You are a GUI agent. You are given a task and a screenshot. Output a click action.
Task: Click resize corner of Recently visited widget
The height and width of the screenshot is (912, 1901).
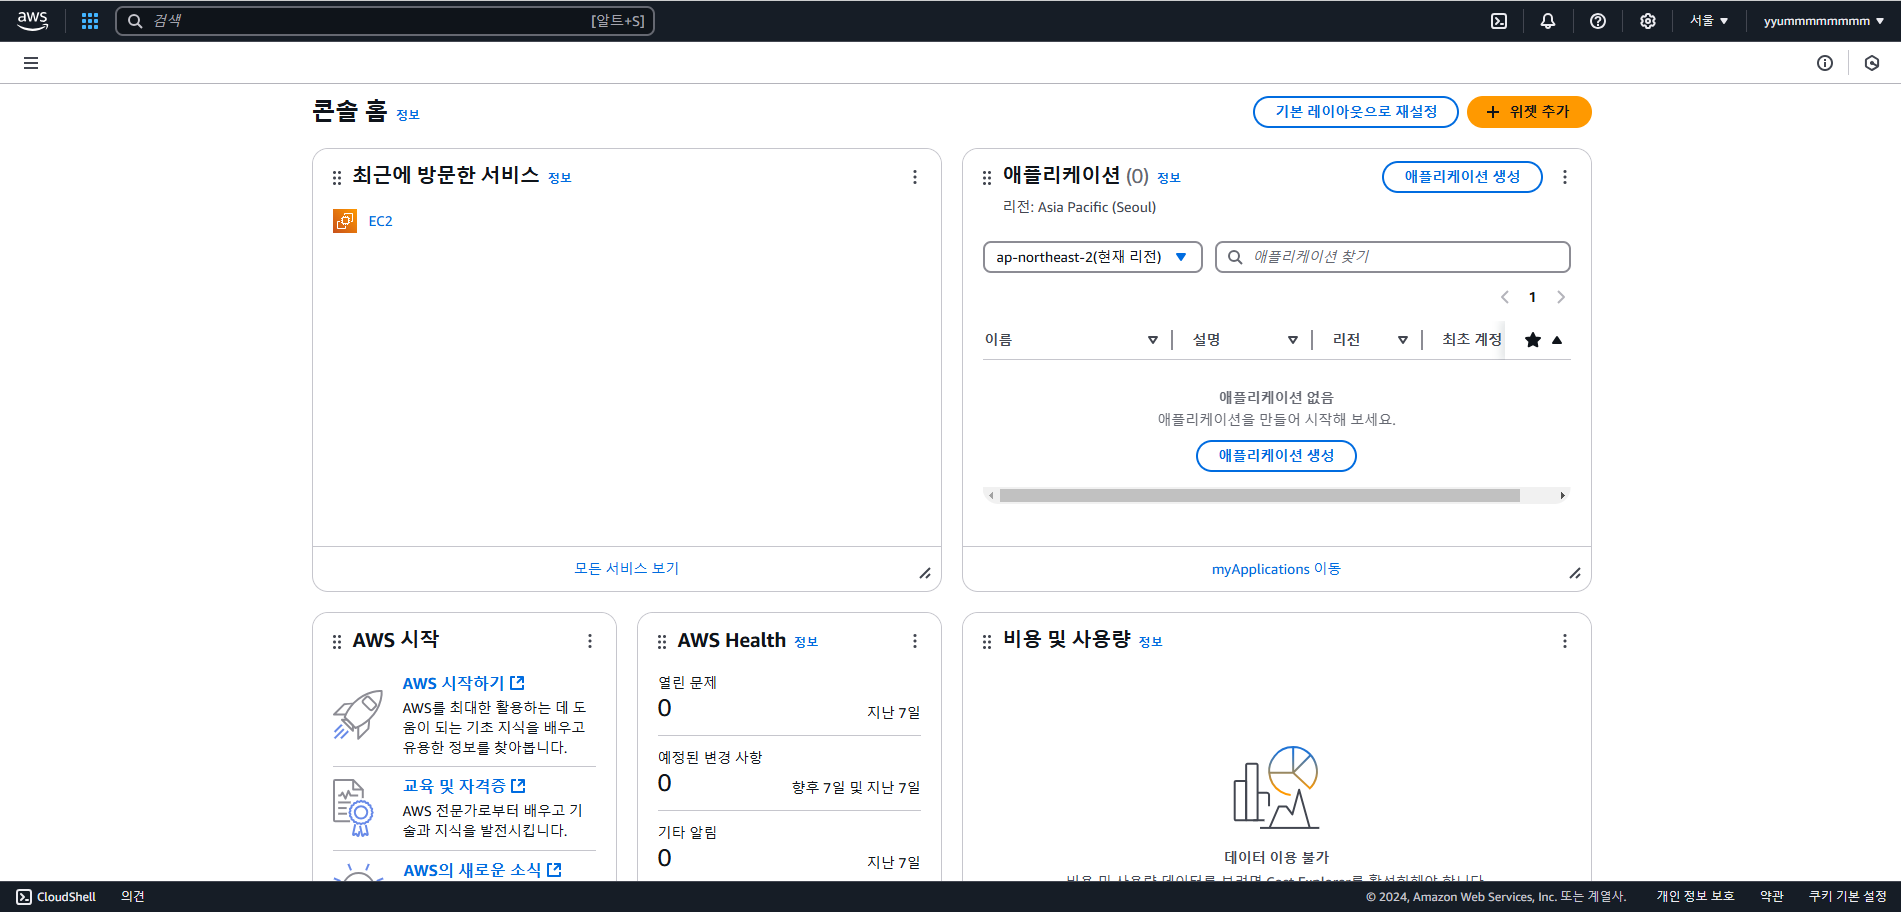coord(925,573)
